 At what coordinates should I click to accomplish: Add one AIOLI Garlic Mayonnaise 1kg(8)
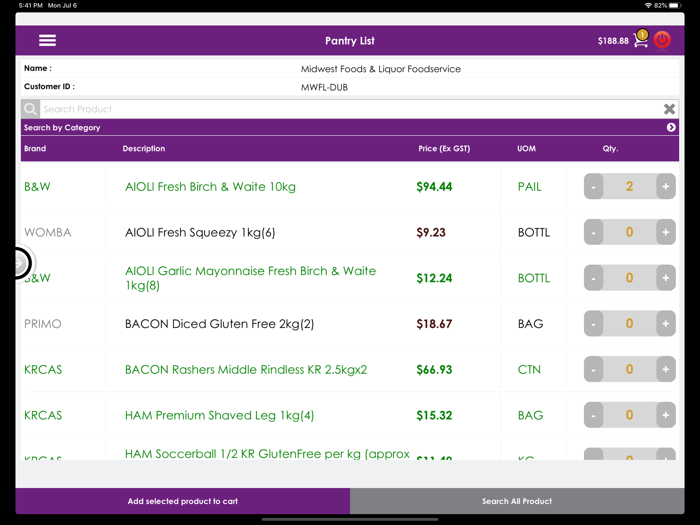click(x=665, y=278)
